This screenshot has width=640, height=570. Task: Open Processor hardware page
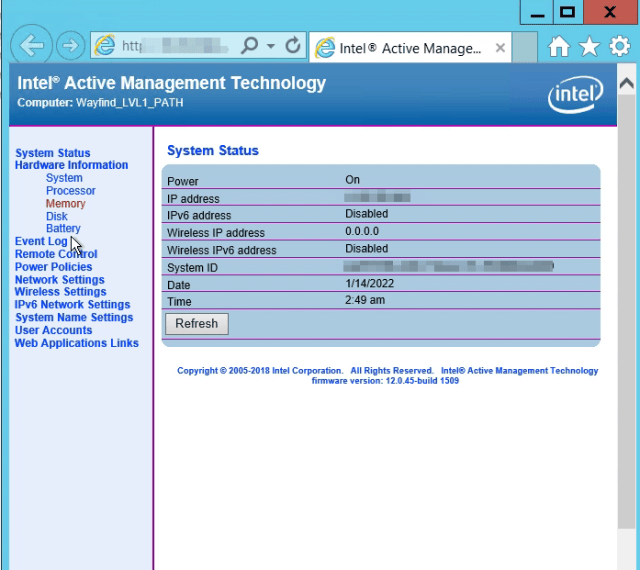tap(71, 191)
